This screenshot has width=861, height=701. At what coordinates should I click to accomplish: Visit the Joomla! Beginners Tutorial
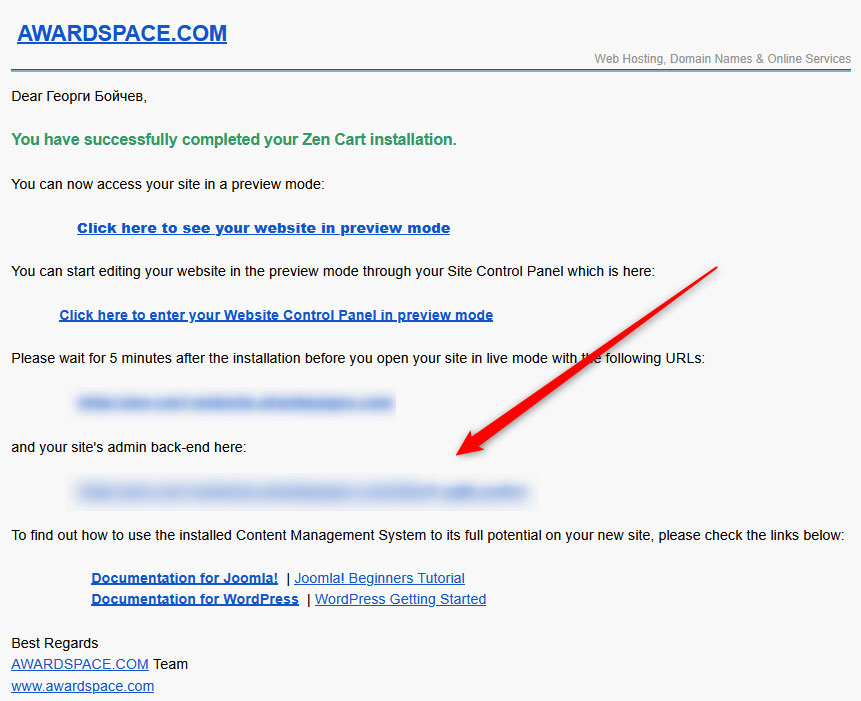378,577
